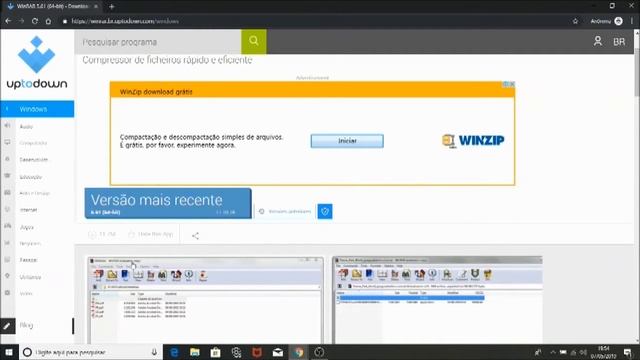The image size is (640, 360).
Task: Click the browser back arrow
Action: [8, 21]
